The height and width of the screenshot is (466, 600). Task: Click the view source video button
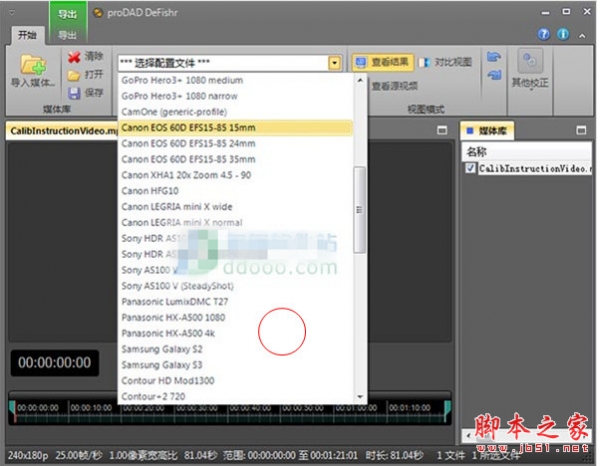(395, 86)
